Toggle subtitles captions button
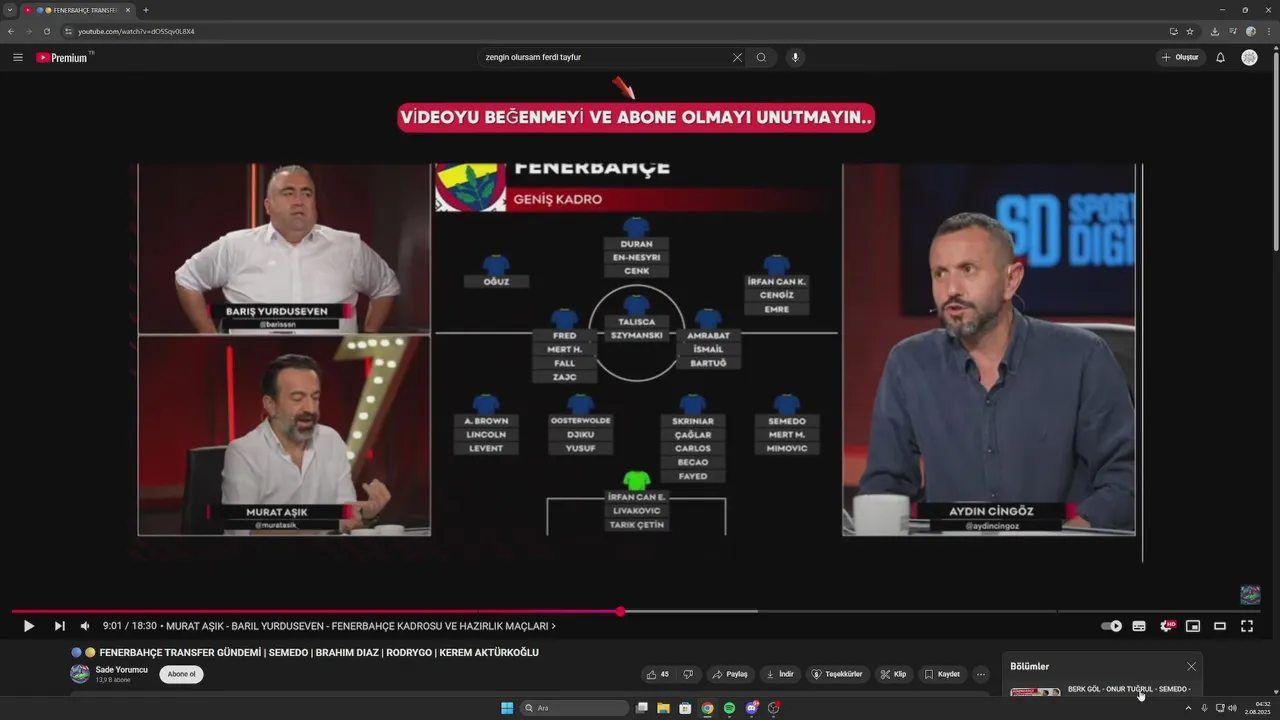The height and width of the screenshot is (720, 1280). 1139,626
